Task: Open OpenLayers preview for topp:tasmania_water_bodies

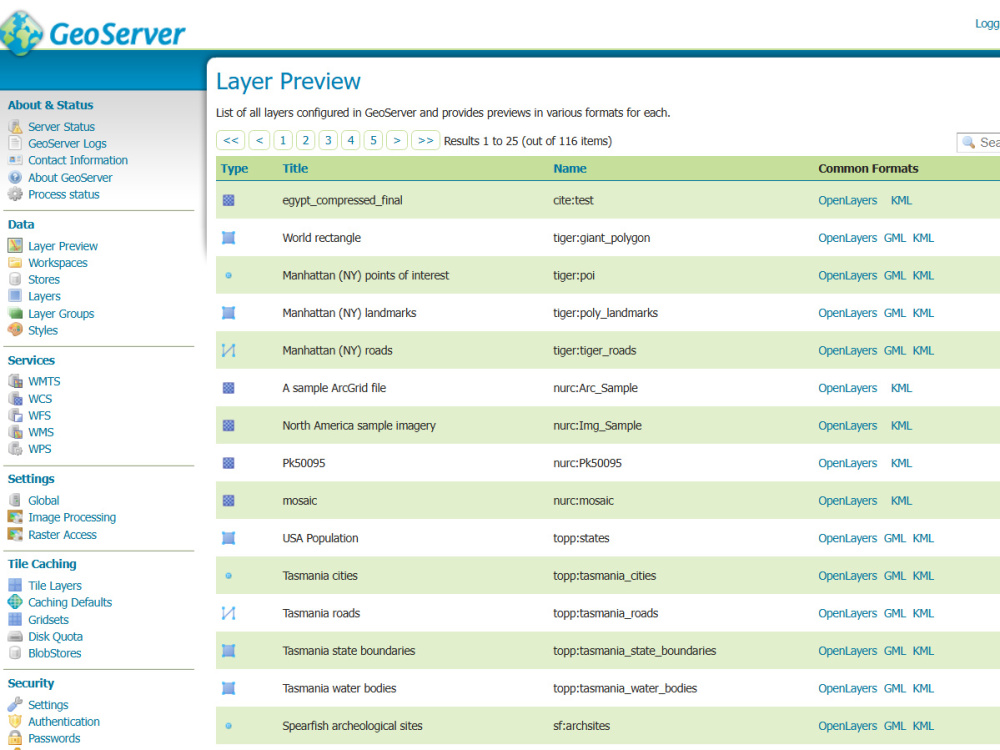Action: click(x=848, y=688)
